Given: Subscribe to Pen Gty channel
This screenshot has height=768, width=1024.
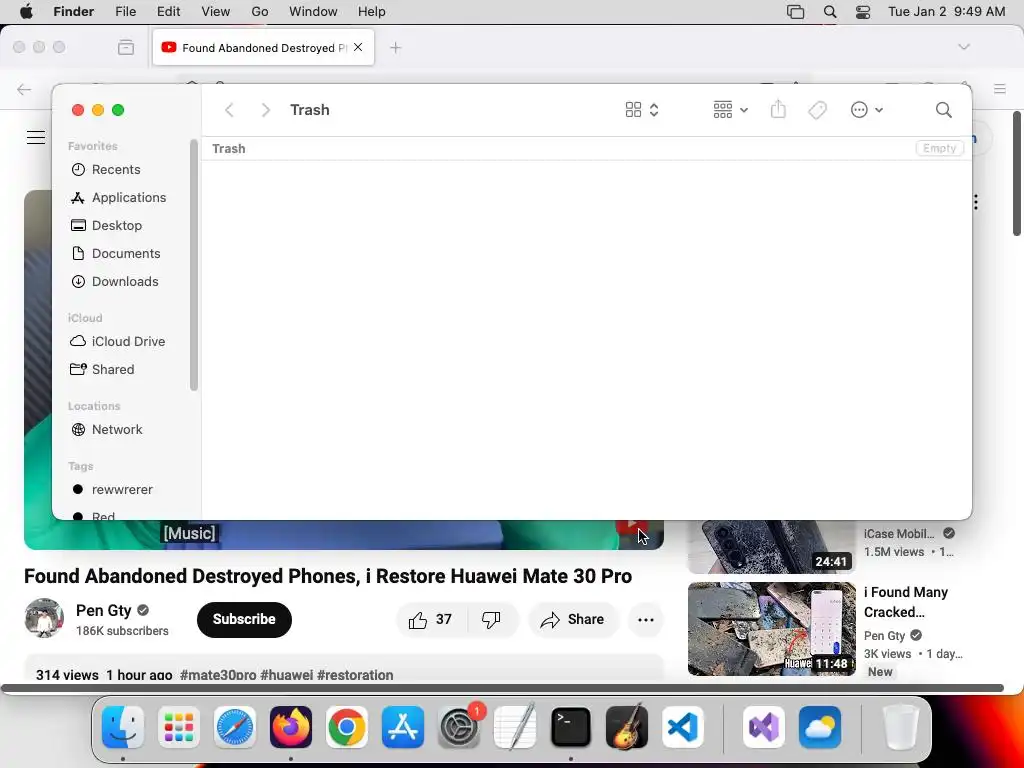Looking at the screenshot, I should click(244, 620).
